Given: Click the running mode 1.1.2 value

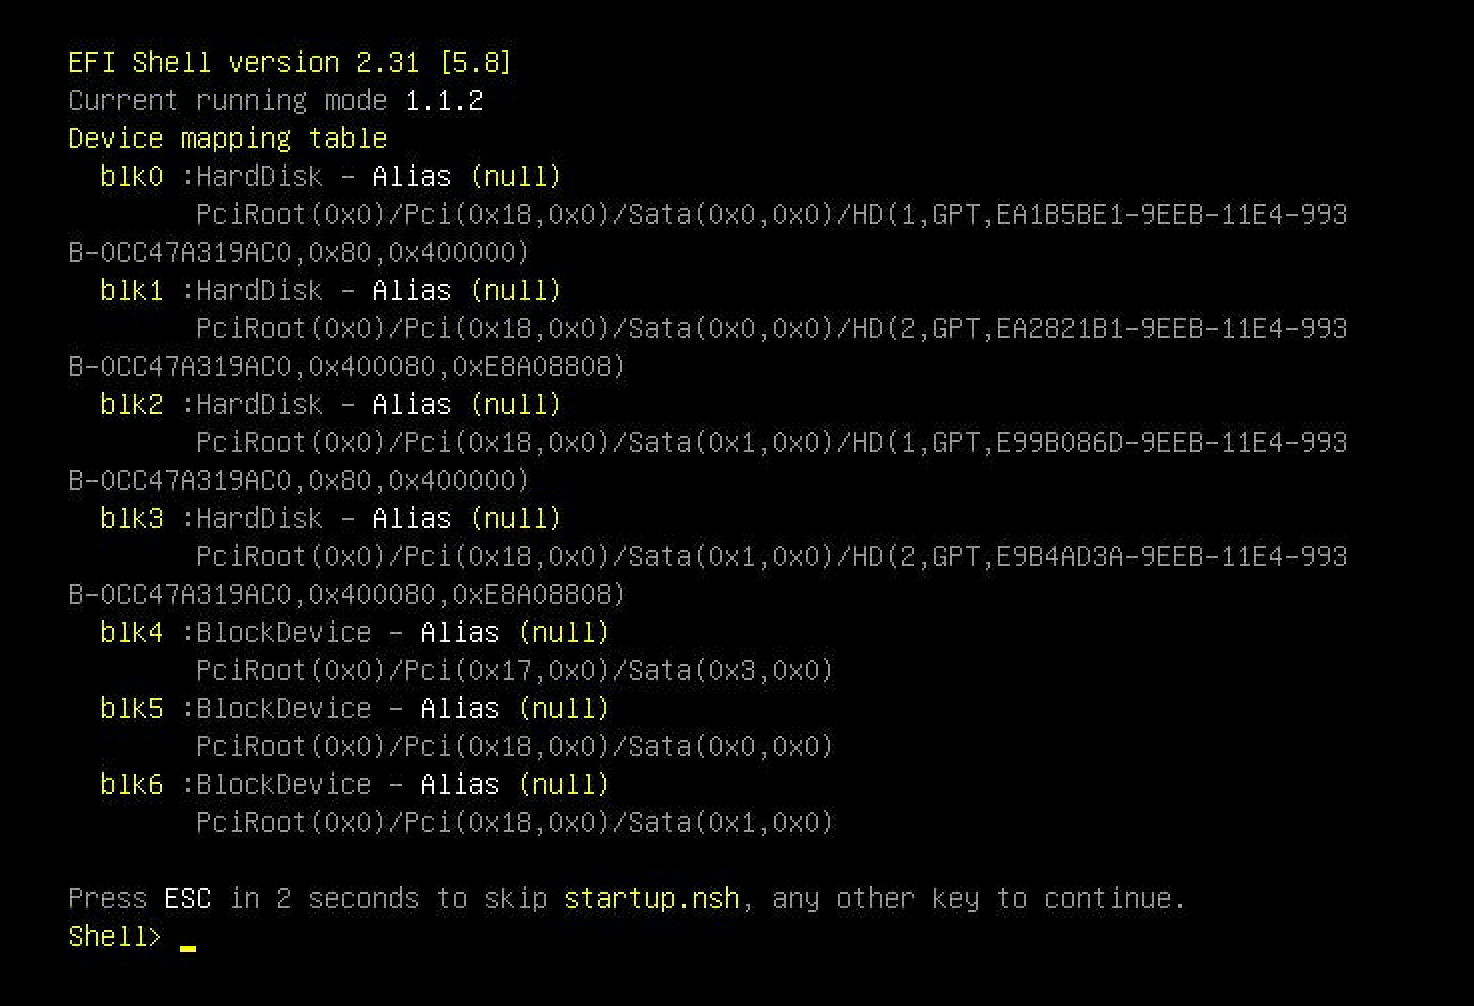Looking at the screenshot, I should (x=444, y=101).
